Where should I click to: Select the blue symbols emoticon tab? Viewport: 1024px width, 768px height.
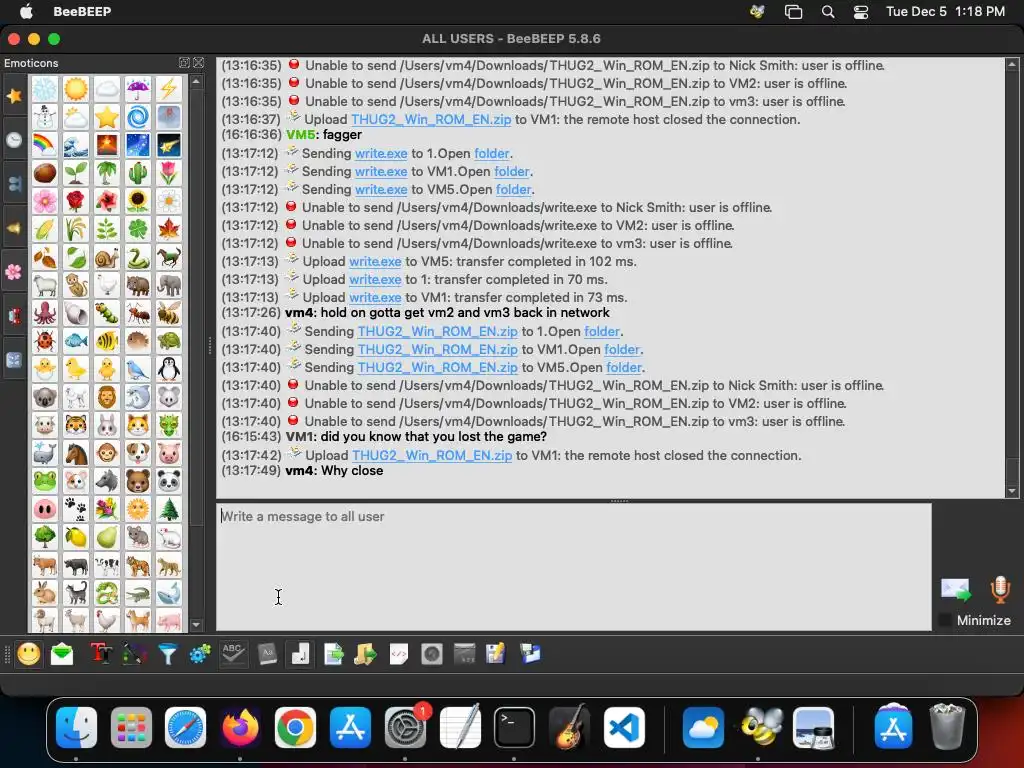[x=14, y=360]
